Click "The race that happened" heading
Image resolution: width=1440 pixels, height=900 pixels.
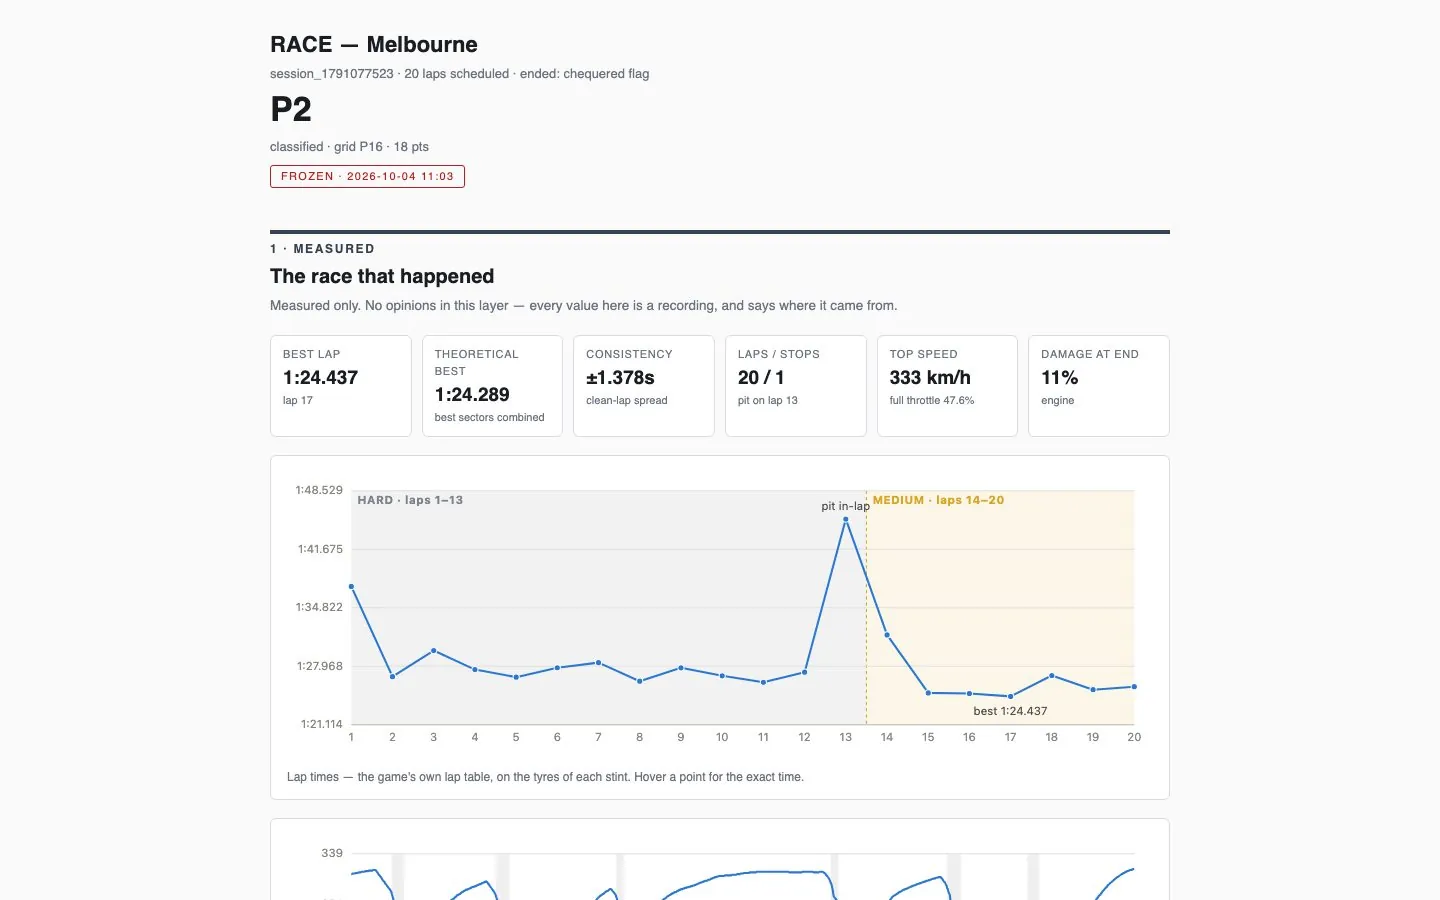(x=382, y=276)
